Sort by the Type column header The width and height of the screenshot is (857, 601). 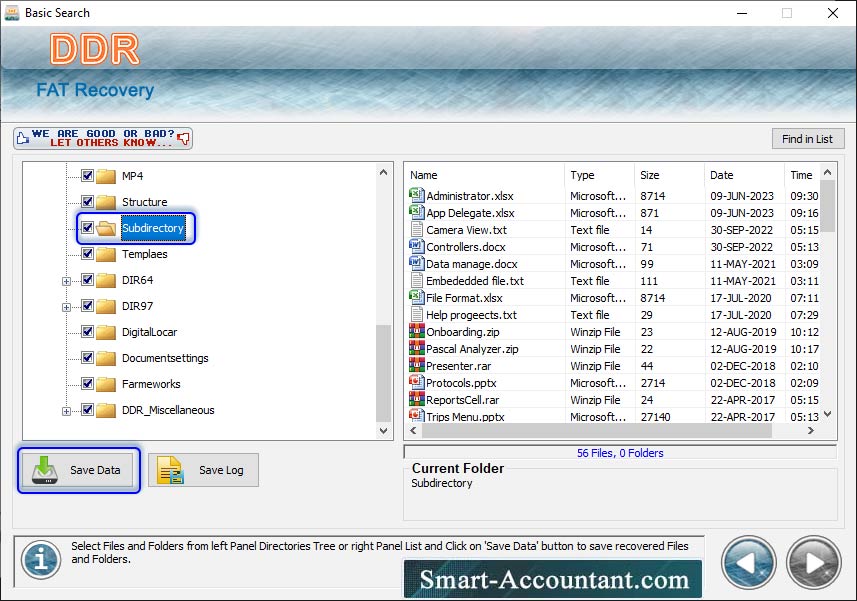599,175
